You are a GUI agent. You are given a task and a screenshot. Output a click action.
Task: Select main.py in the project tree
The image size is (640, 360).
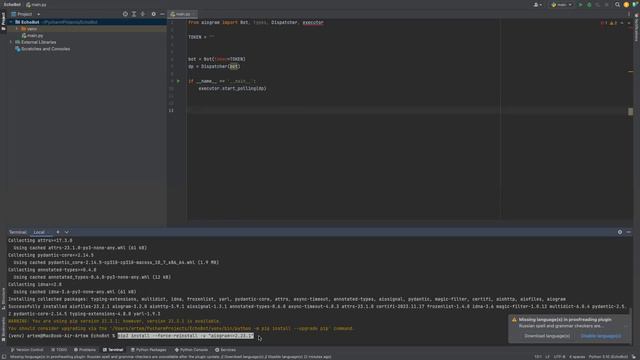33,36
